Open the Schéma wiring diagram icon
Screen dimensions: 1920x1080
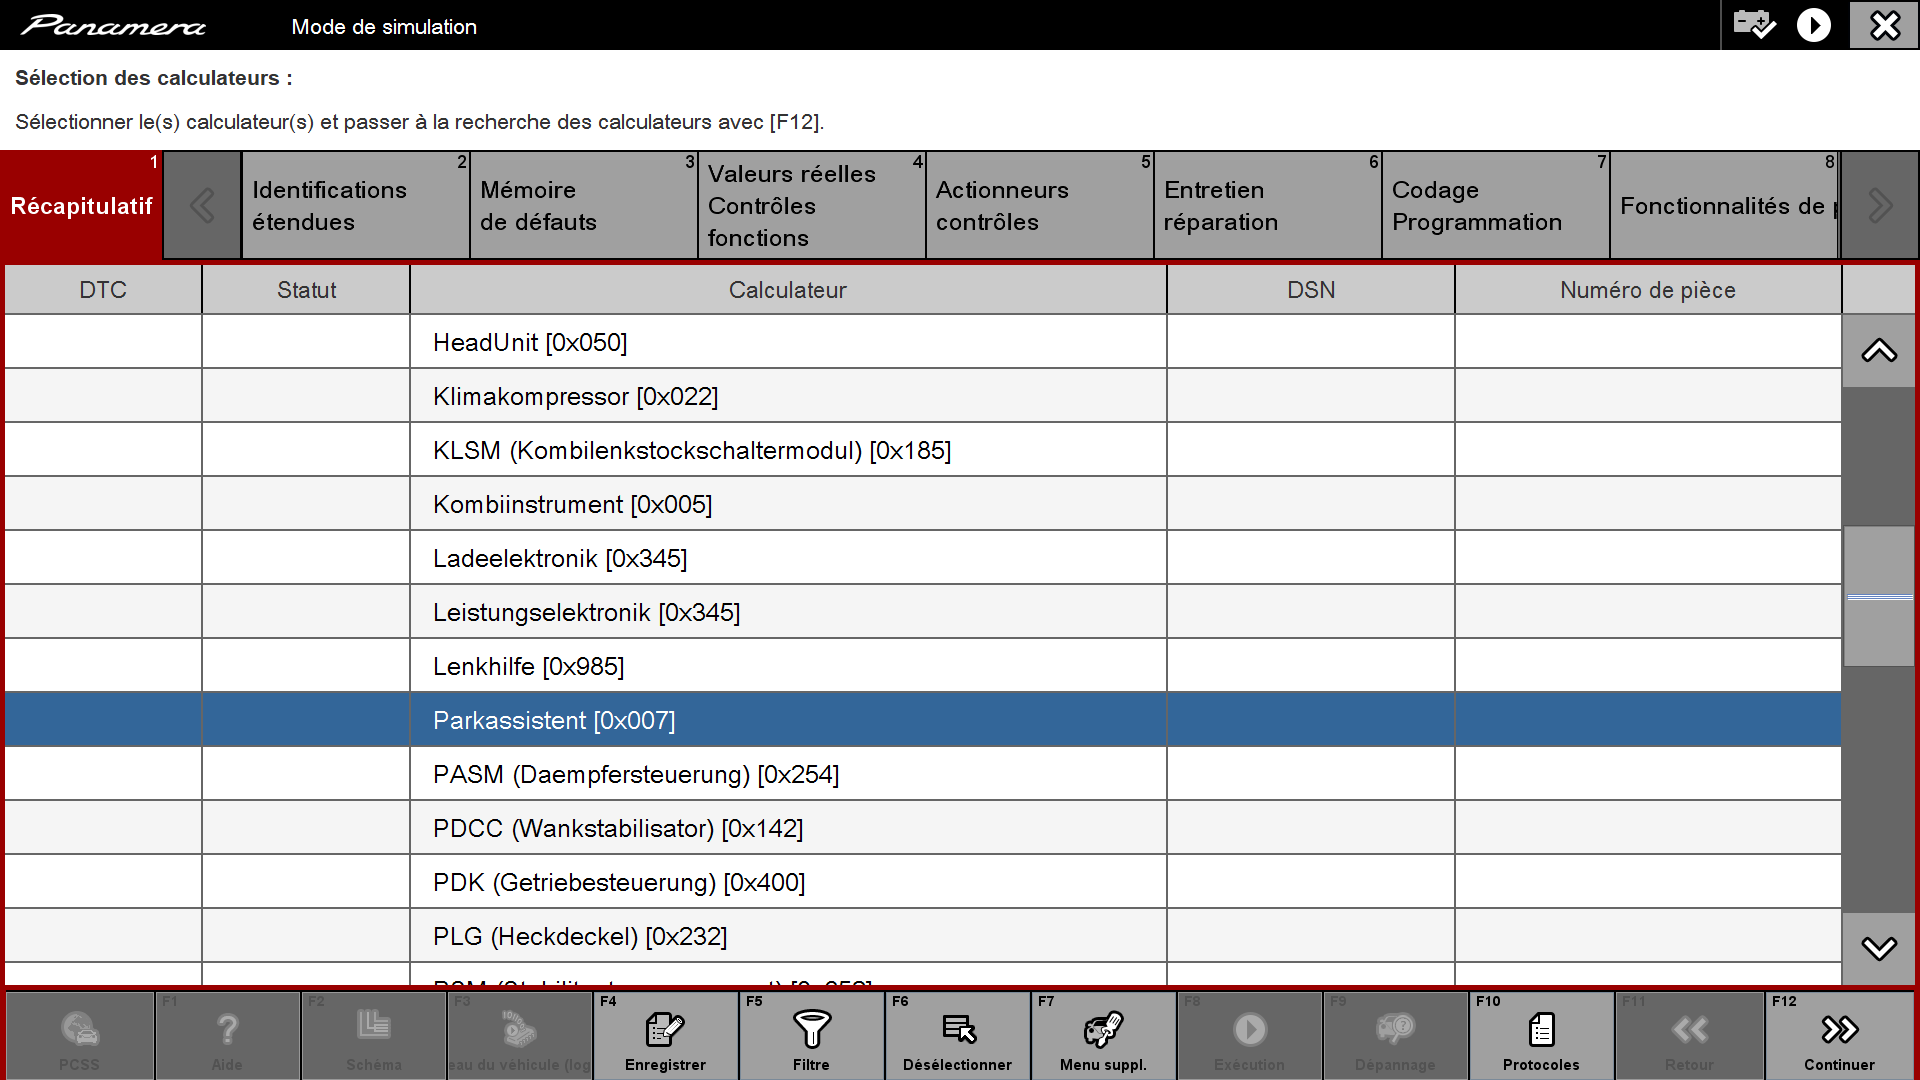click(x=374, y=1035)
